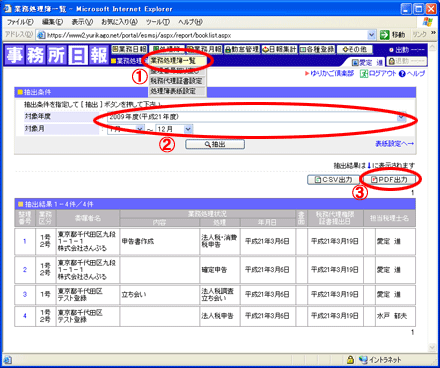Open the ツール(T) menu
This screenshot has height=368, width=440.
click(x=158, y=22)
